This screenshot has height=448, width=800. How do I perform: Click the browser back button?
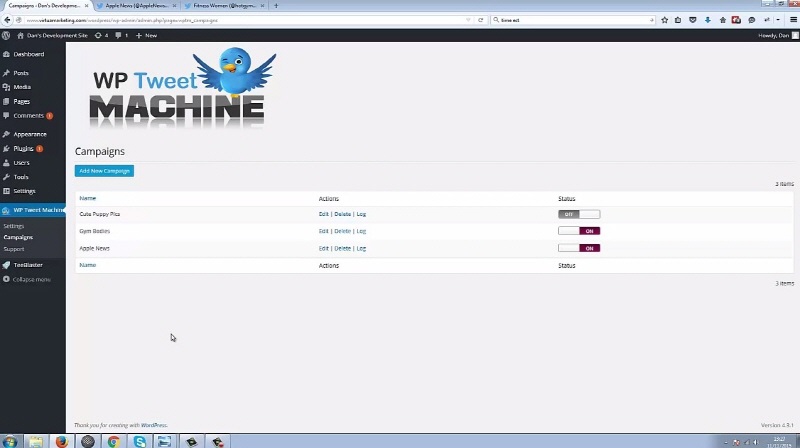pyautogui.click(x=7, y=20)
